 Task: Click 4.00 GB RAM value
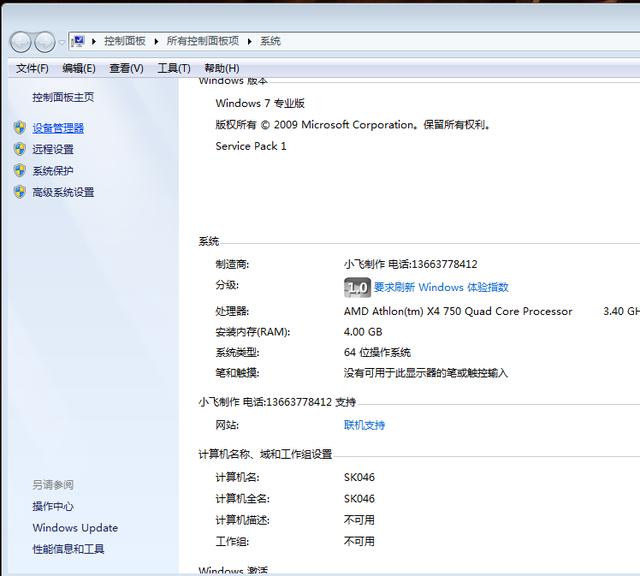pyautogui.click(x=363, y=332)
